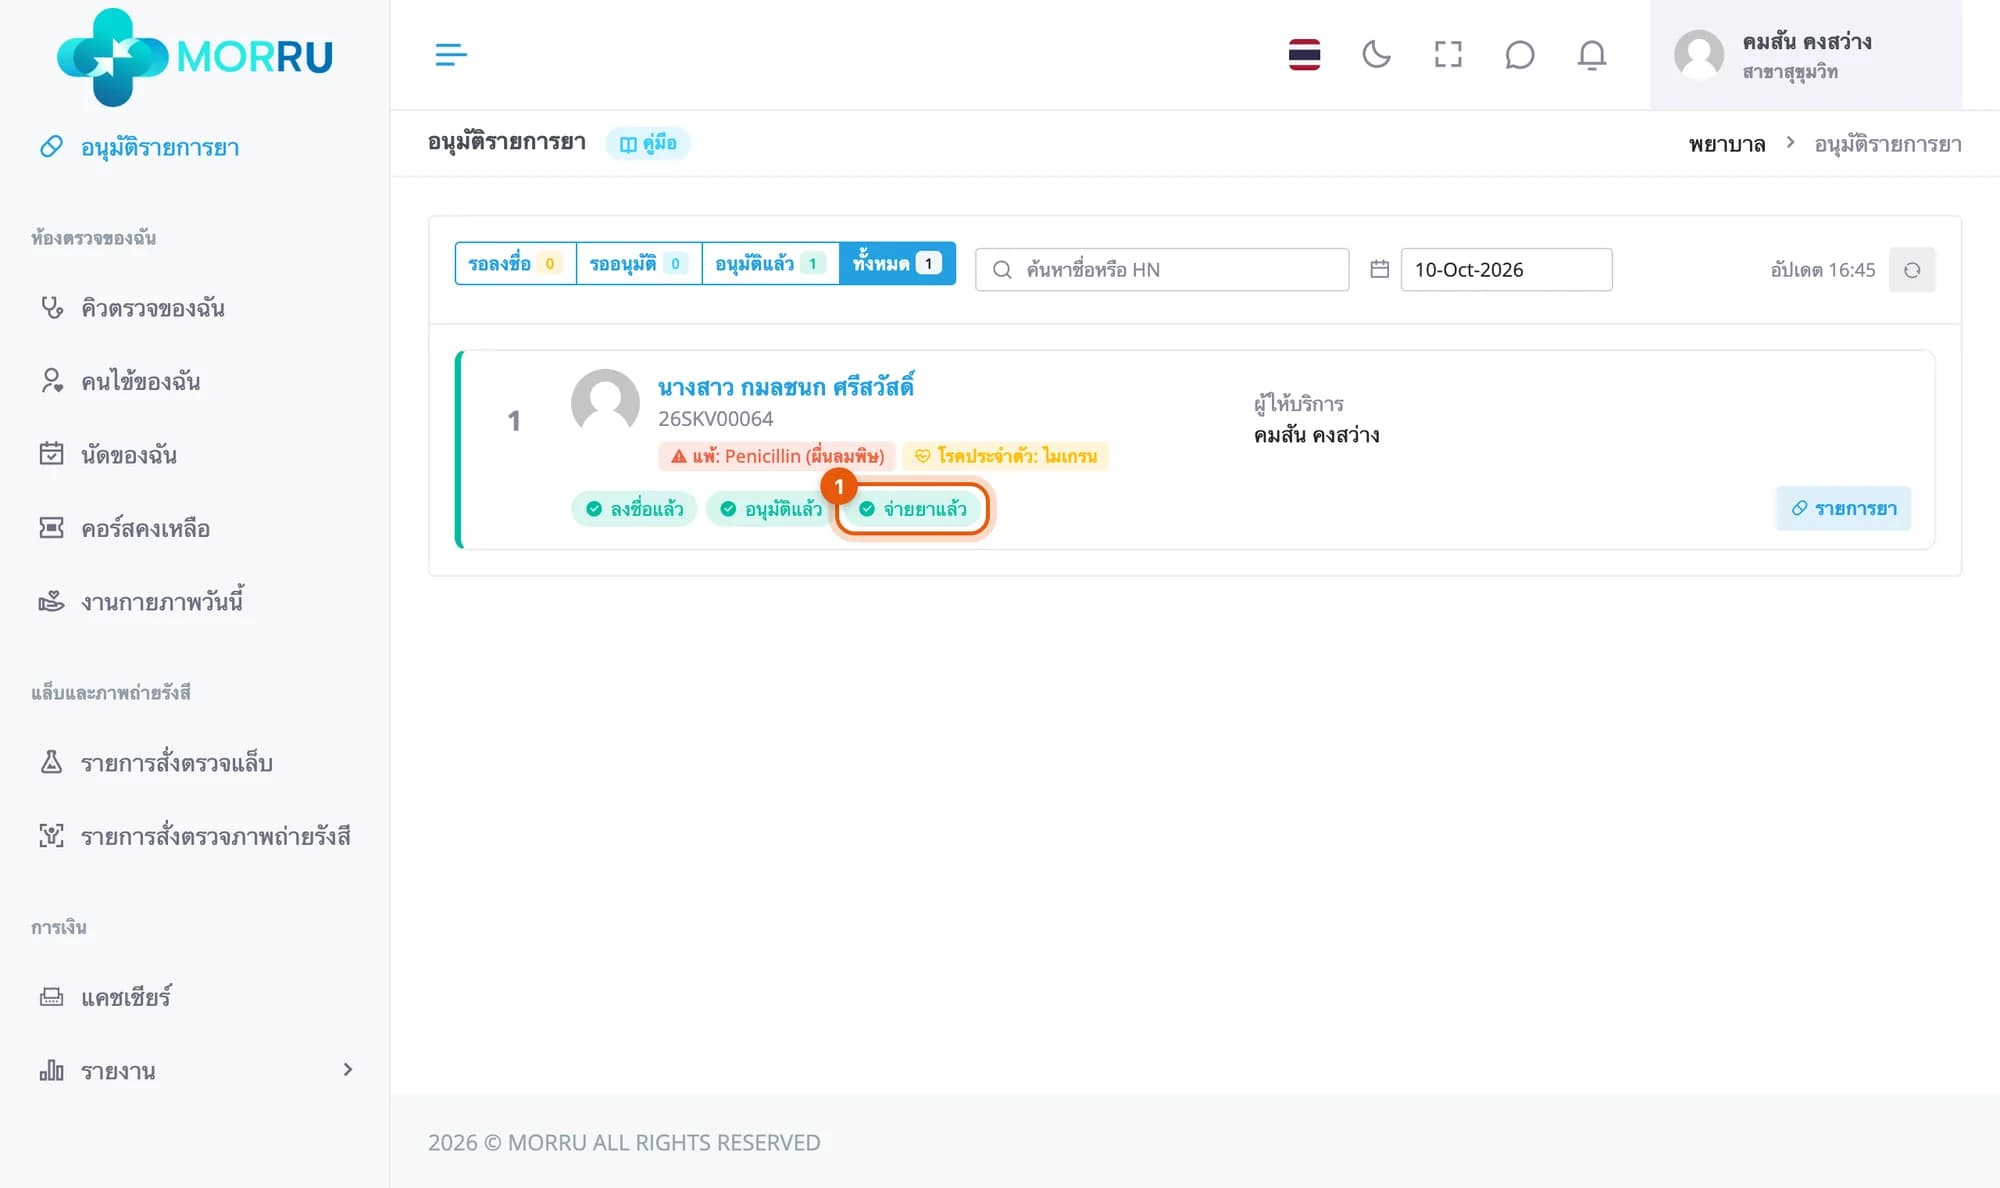Switch to รออนุมัติ tab
2000x1188 pixels.
pos(638,263)
